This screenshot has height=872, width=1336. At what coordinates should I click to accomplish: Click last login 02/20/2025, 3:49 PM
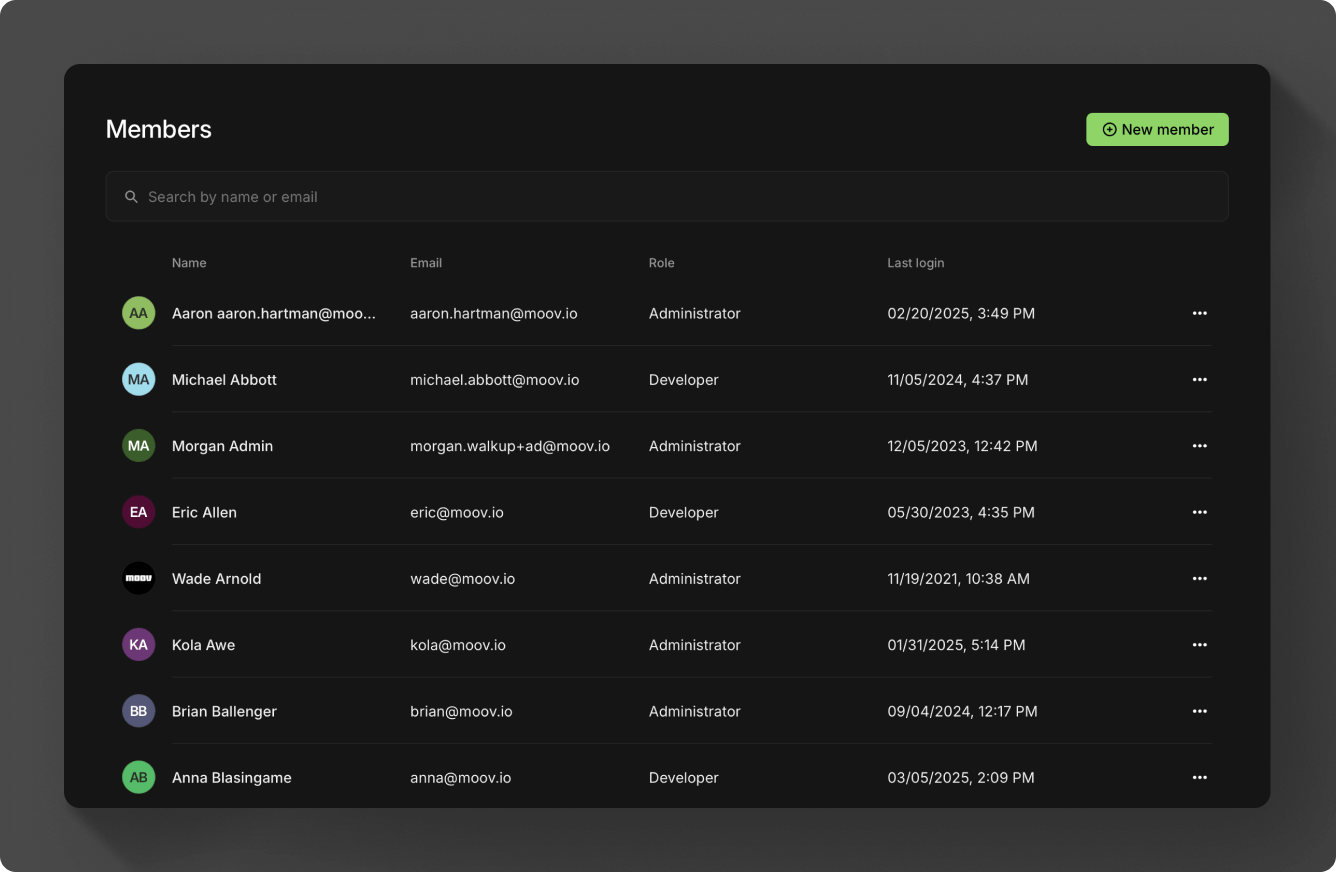(961, 313)
